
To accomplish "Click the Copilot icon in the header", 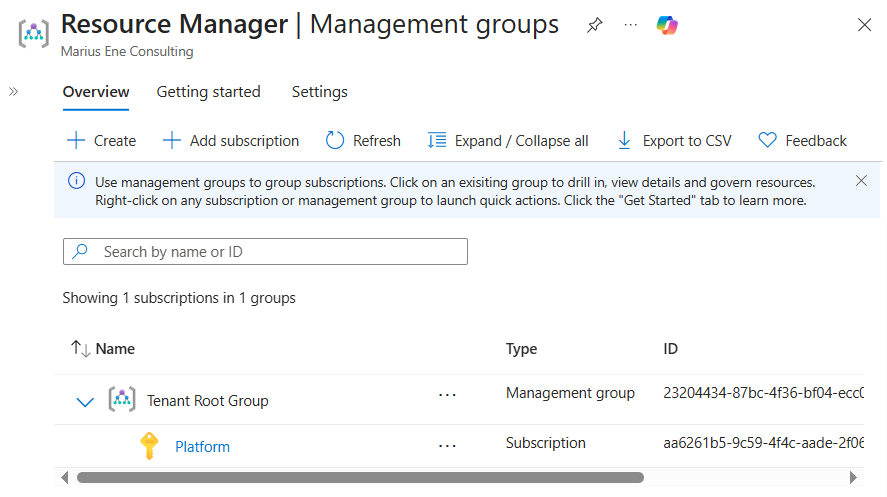I will click(x=667, y=26).
